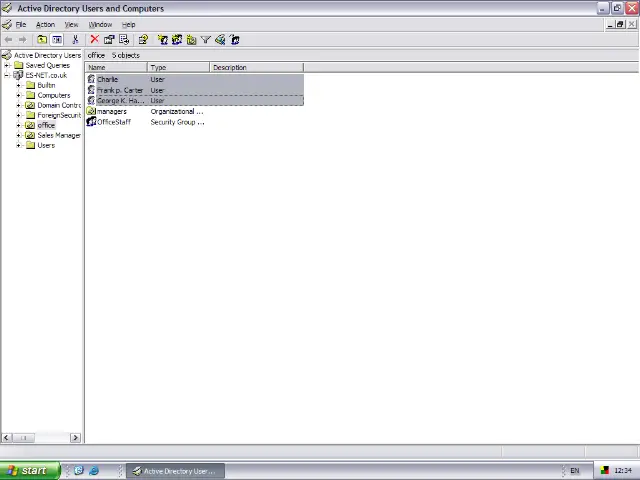
Task: Select the Sales Manager tree item
Action: 59,135
